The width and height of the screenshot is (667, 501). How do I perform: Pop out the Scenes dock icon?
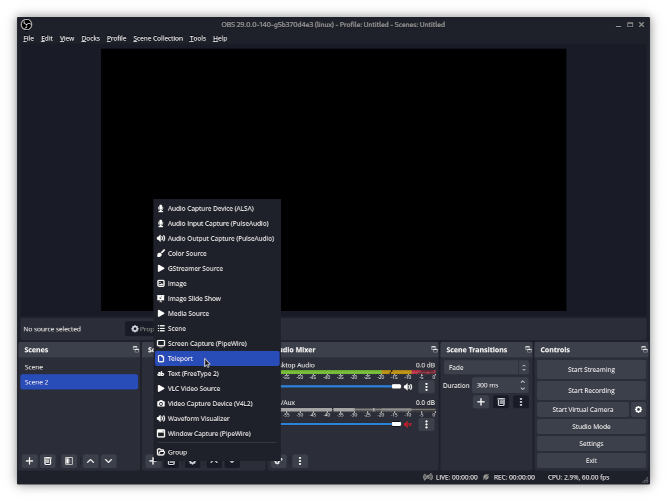[136, 349]
